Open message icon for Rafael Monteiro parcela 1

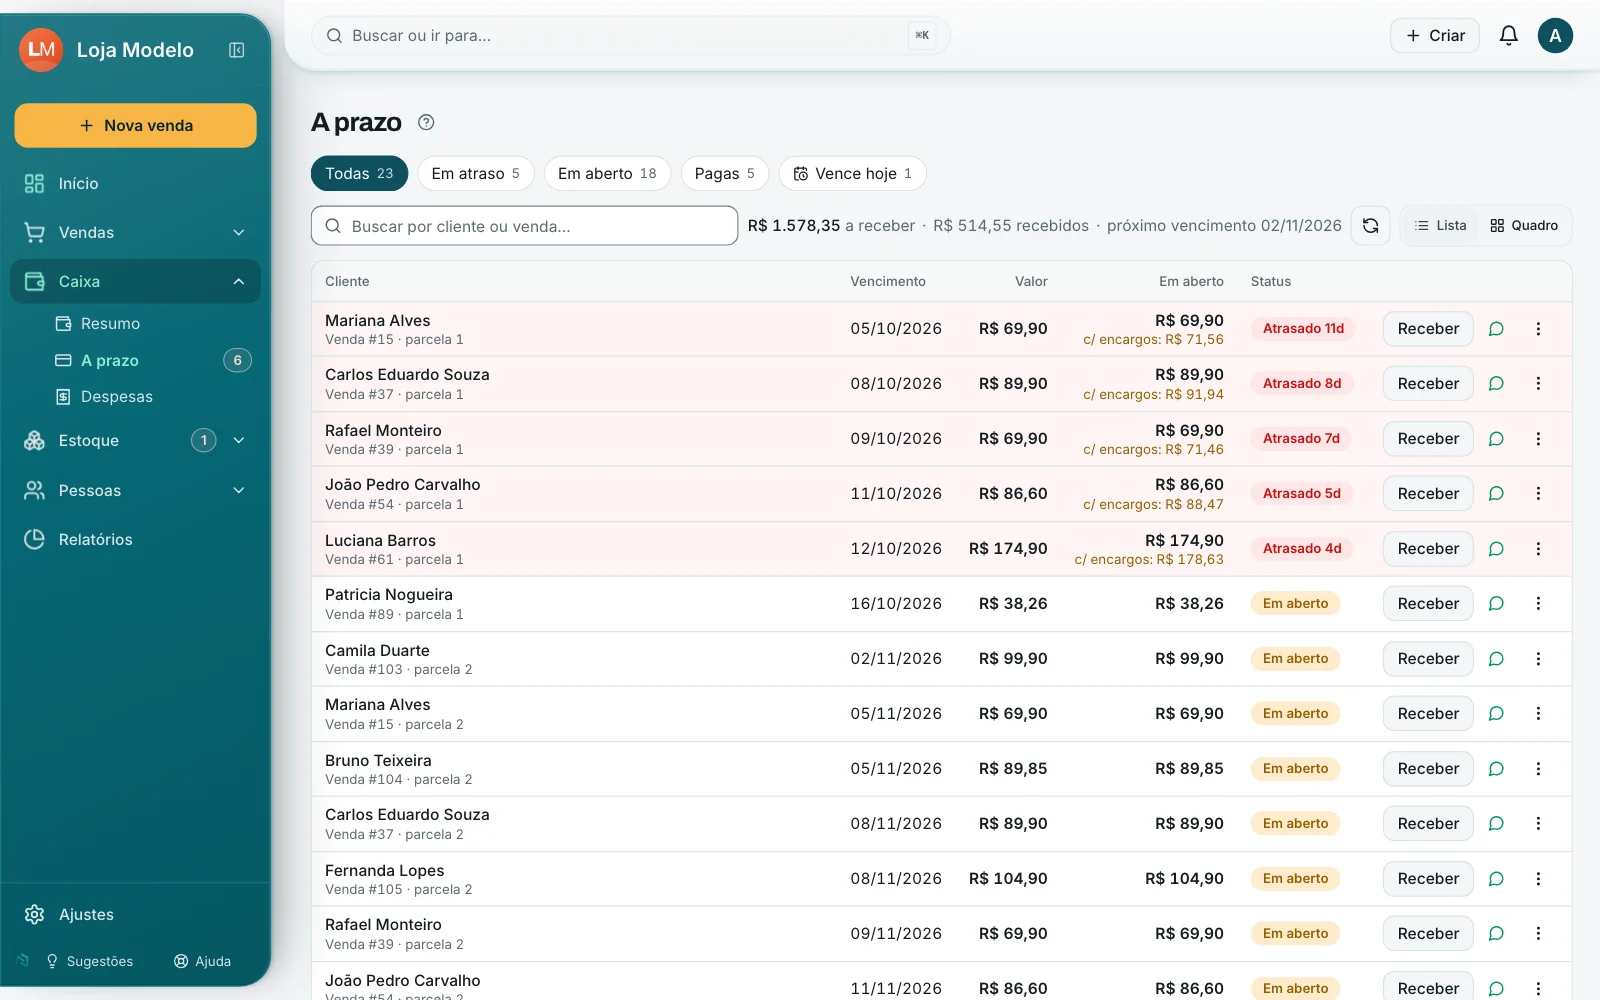pyautogui.click(x=1496, y=439)
